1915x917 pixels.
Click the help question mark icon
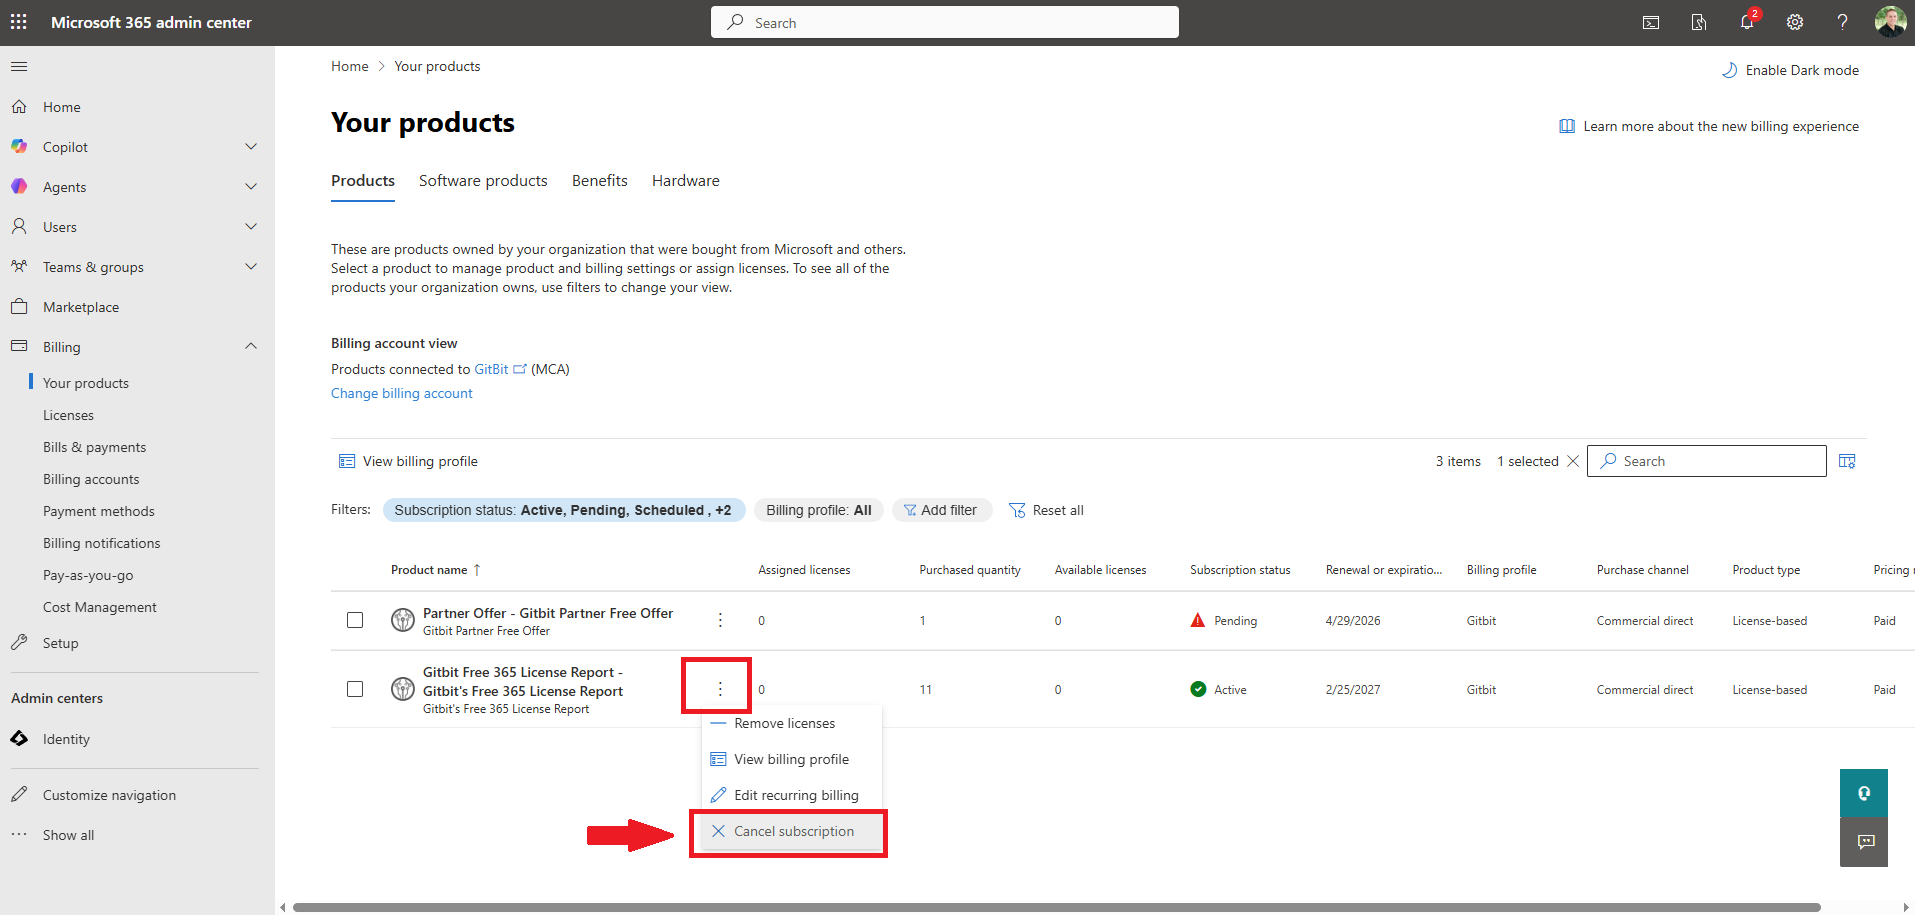coord(1842,22)
